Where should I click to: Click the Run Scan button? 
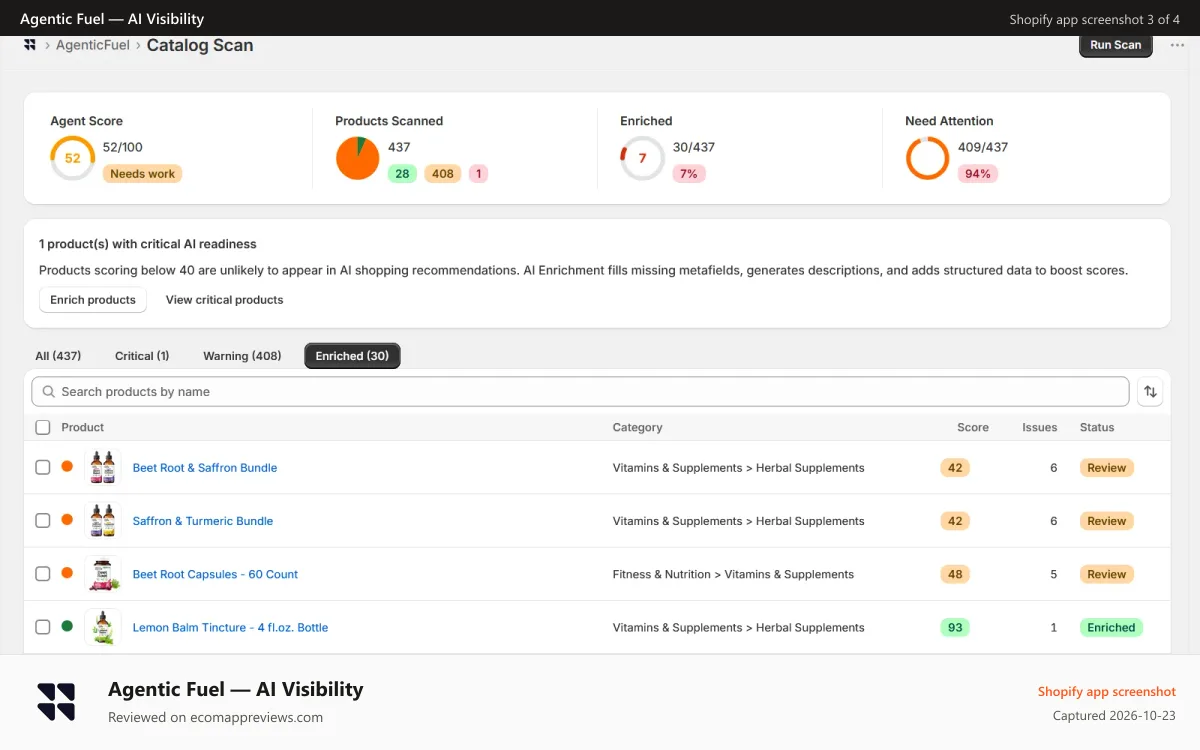point(1116,45)
